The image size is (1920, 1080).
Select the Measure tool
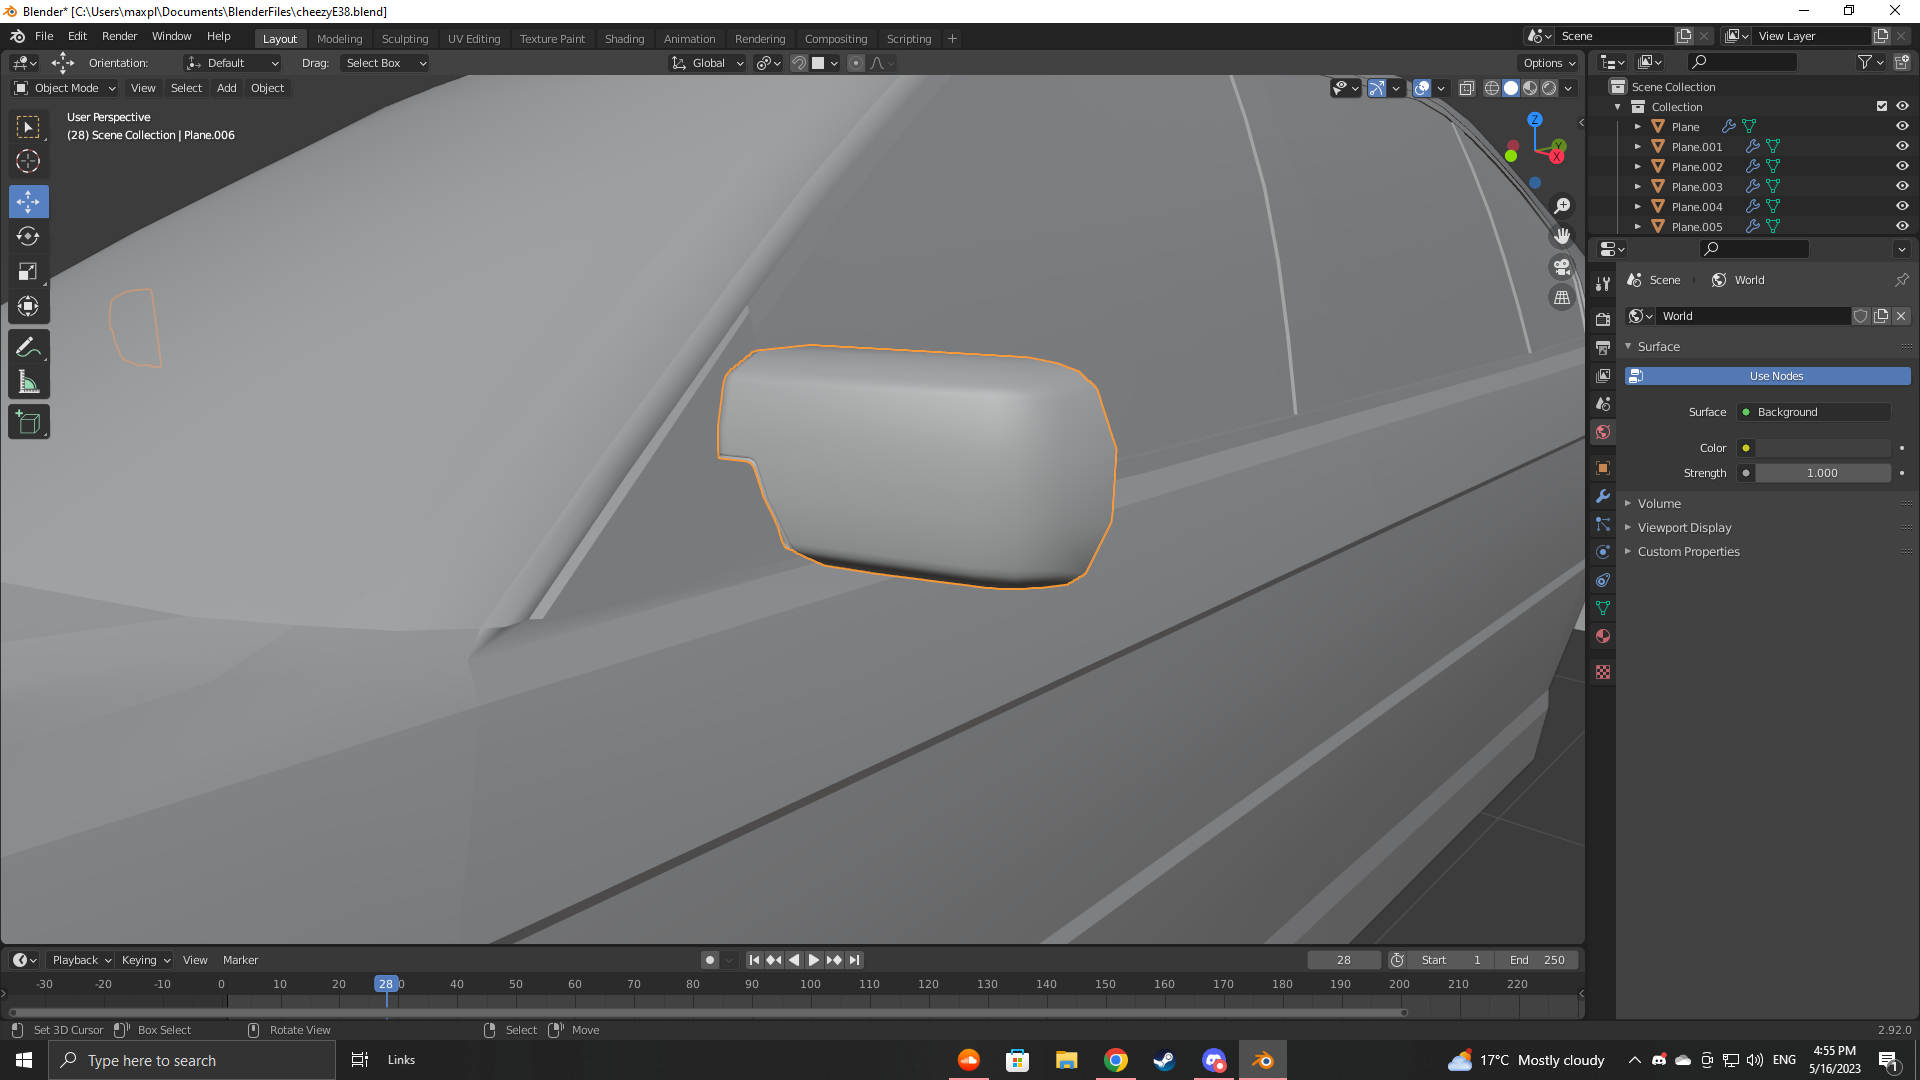[28, 382]
